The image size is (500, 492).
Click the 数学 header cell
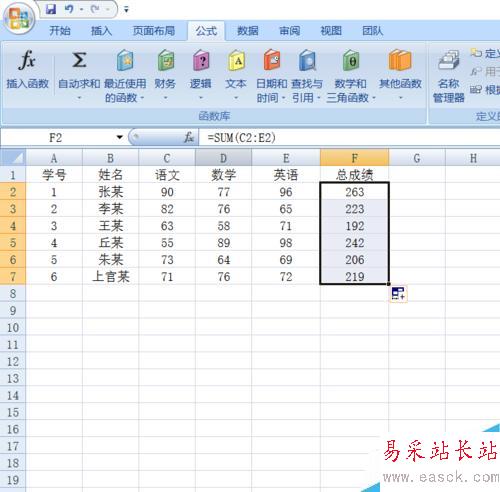[223, 175]
